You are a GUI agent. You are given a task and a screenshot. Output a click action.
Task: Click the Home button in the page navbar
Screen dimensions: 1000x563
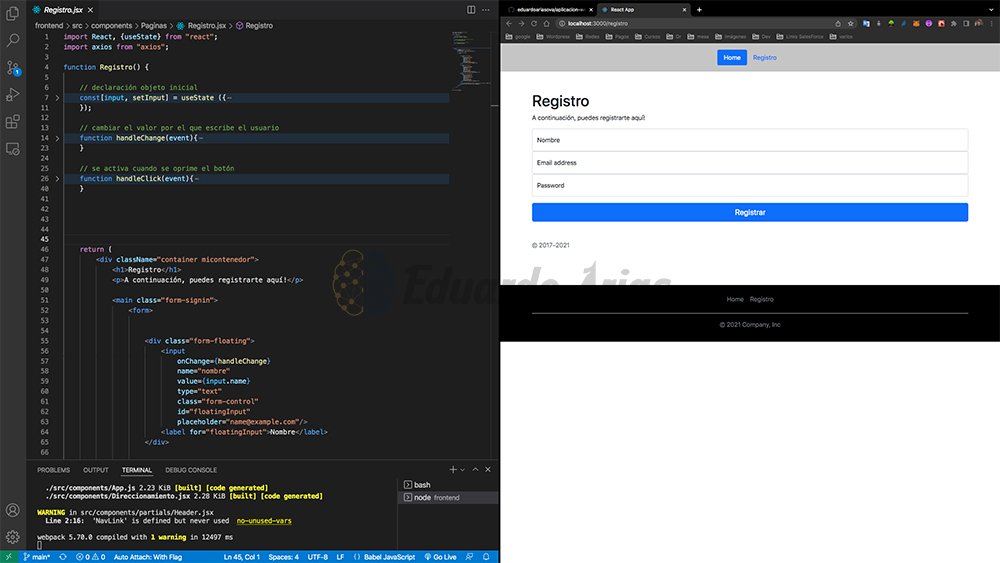pos(732,57)
